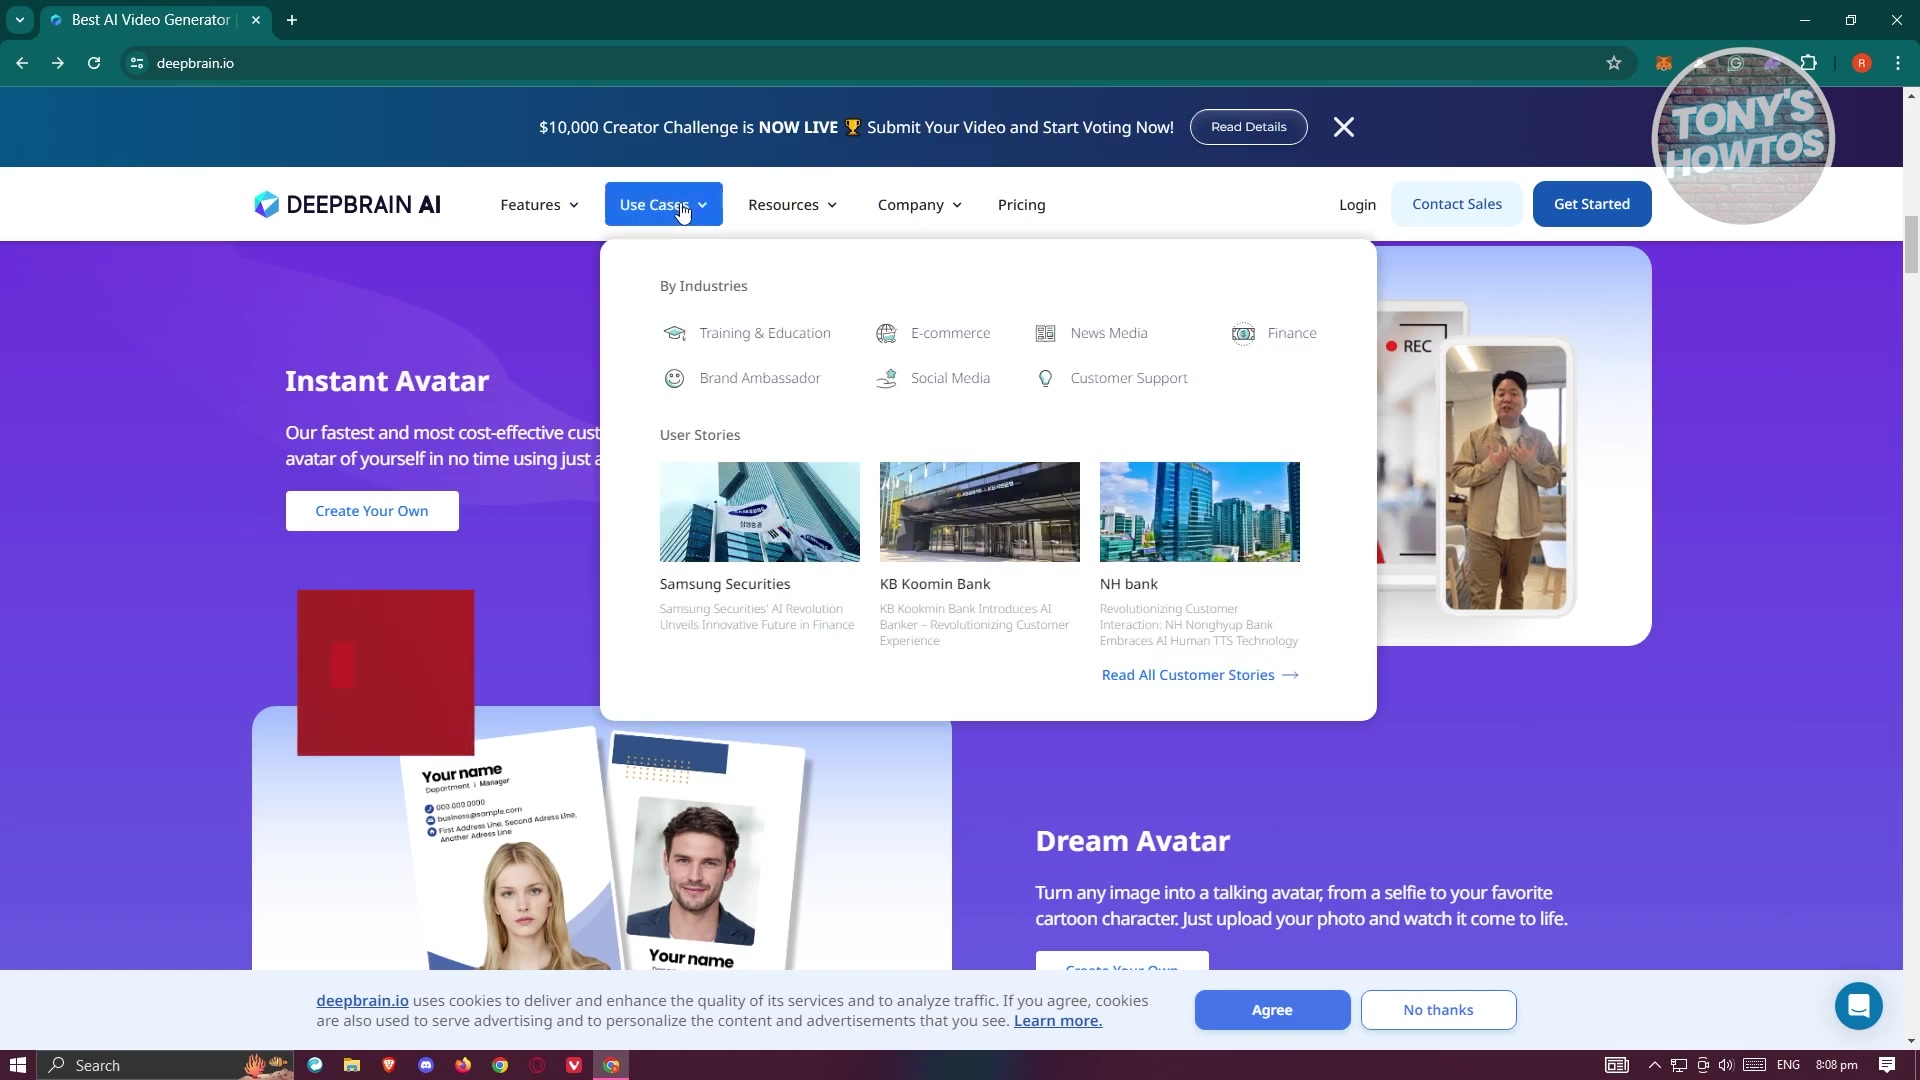The width and height of the screenshot is (1920, 1080).
Task: Open a new browser tab
Action: coord(292,20)
